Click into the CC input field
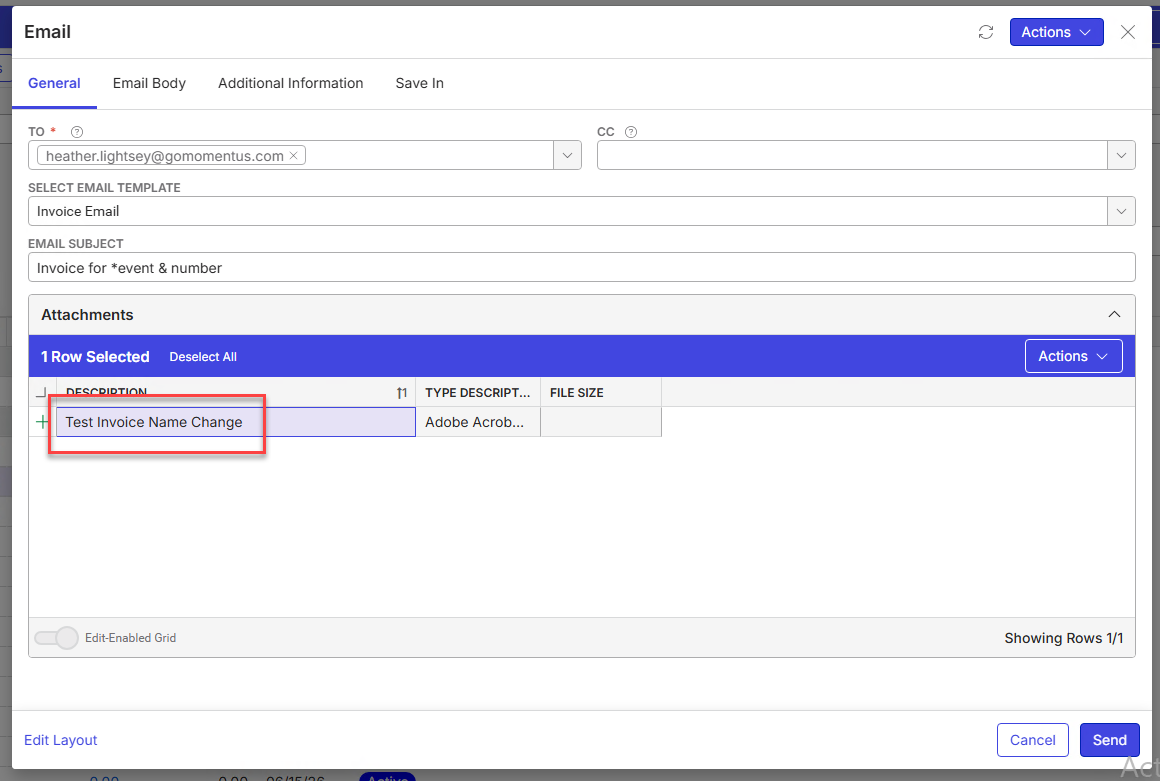Screen dimensions: 1160x781 click(852, 155)
